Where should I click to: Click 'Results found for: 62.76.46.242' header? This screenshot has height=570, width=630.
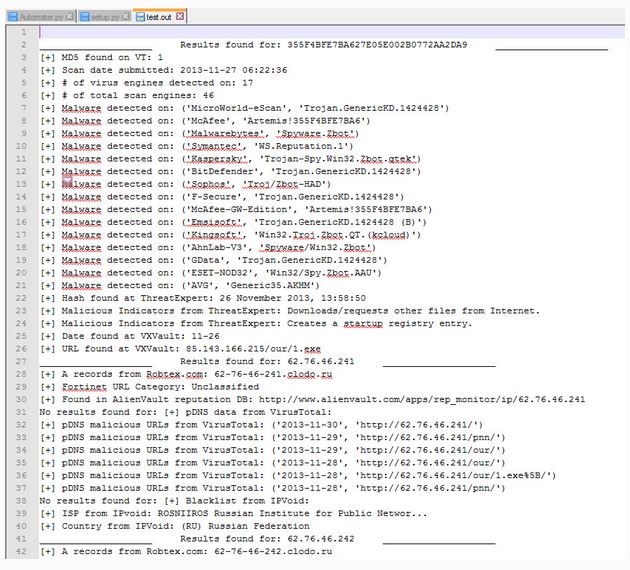pos(267,539)
